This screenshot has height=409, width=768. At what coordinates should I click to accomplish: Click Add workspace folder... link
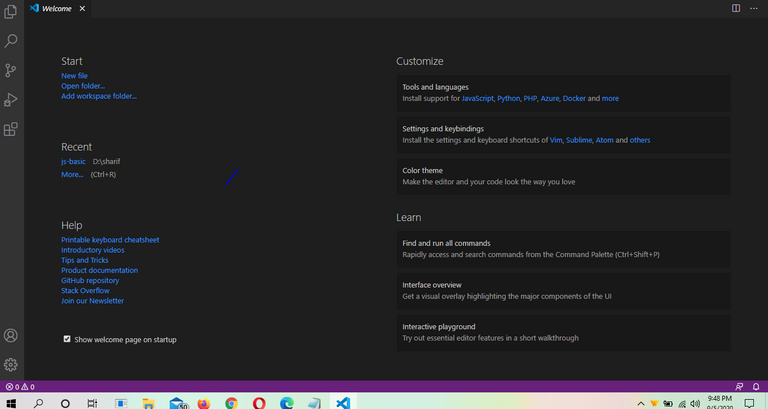point(99,96)
